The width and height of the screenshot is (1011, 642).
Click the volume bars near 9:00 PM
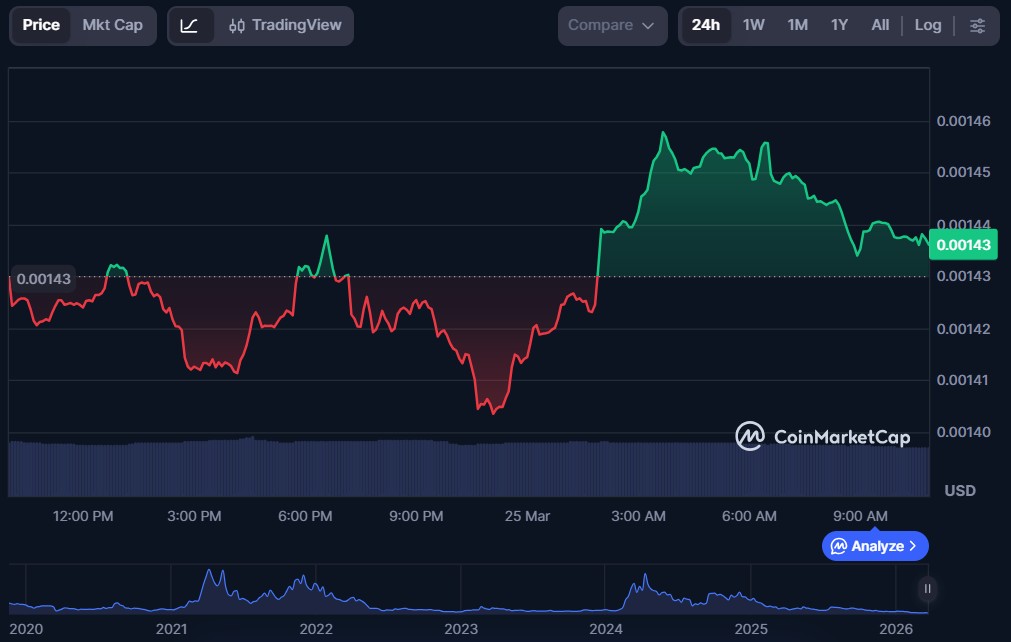[416, 468]
